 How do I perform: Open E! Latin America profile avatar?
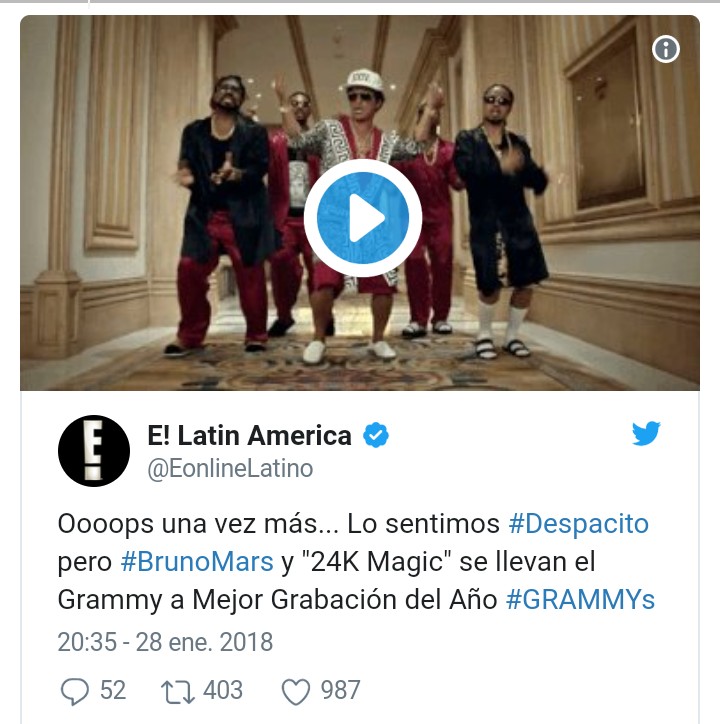pyautogui.click(x=94, y=451)
